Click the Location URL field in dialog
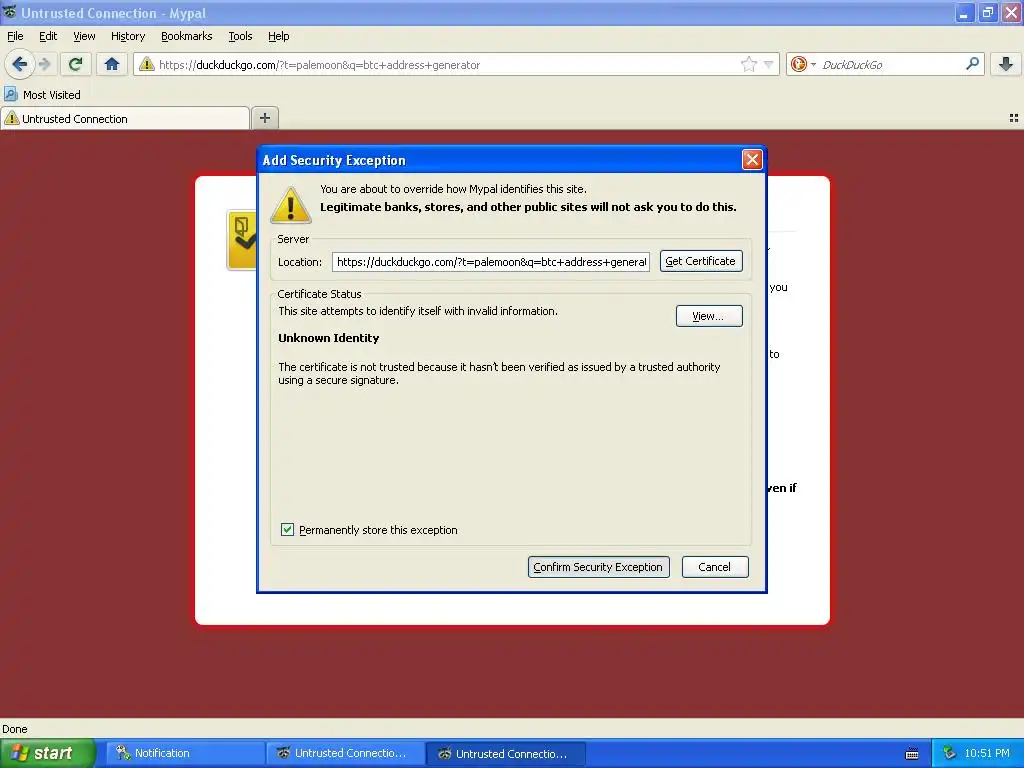 [490, 262]
